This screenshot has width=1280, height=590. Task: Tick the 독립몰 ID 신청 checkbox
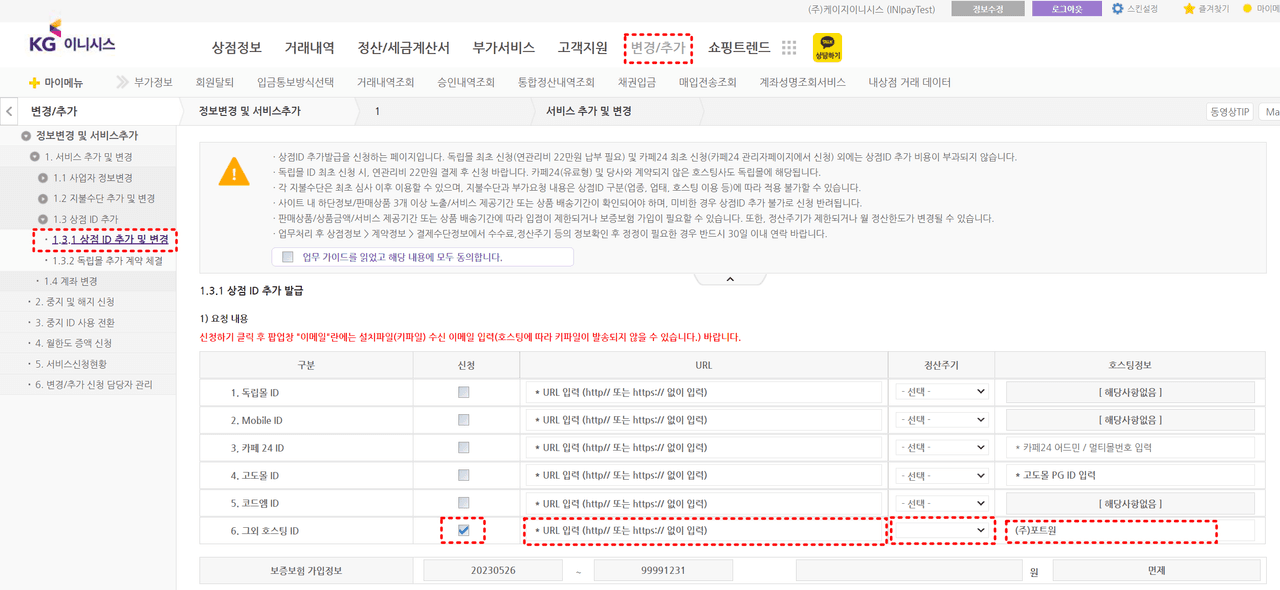coord(463,392)
